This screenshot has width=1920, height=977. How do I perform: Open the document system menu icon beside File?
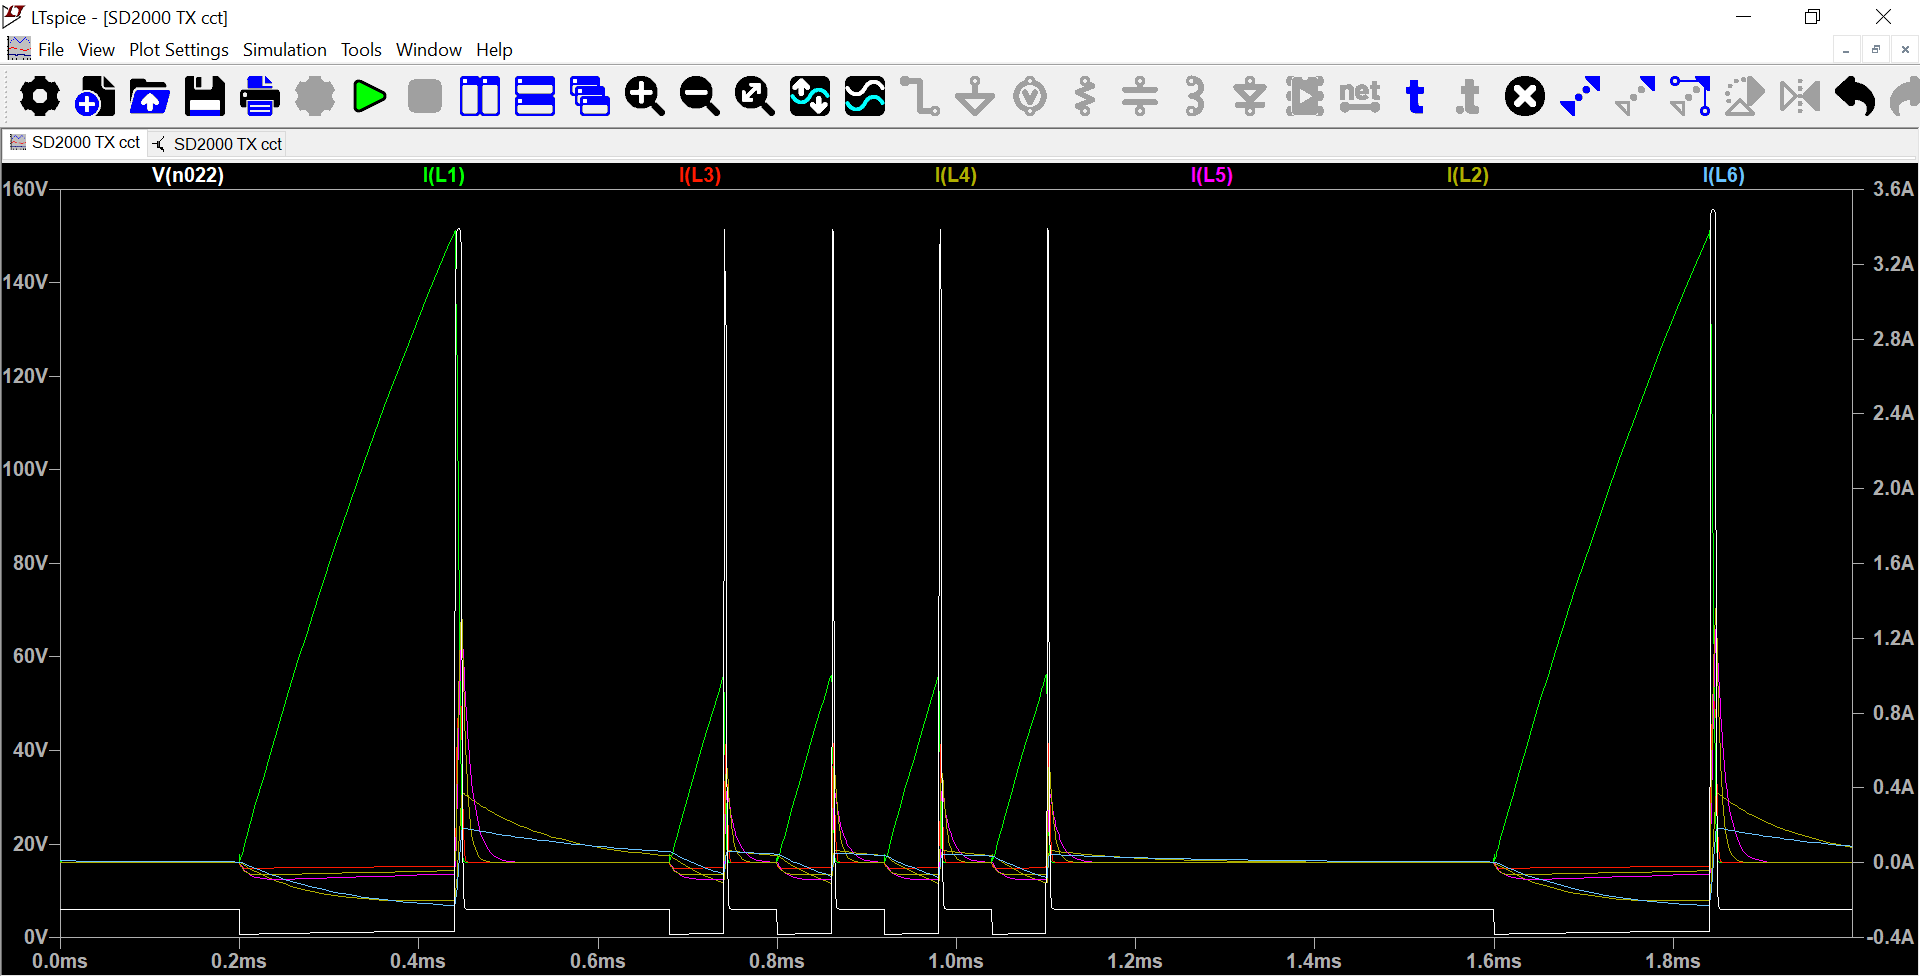tap(19, 48)
